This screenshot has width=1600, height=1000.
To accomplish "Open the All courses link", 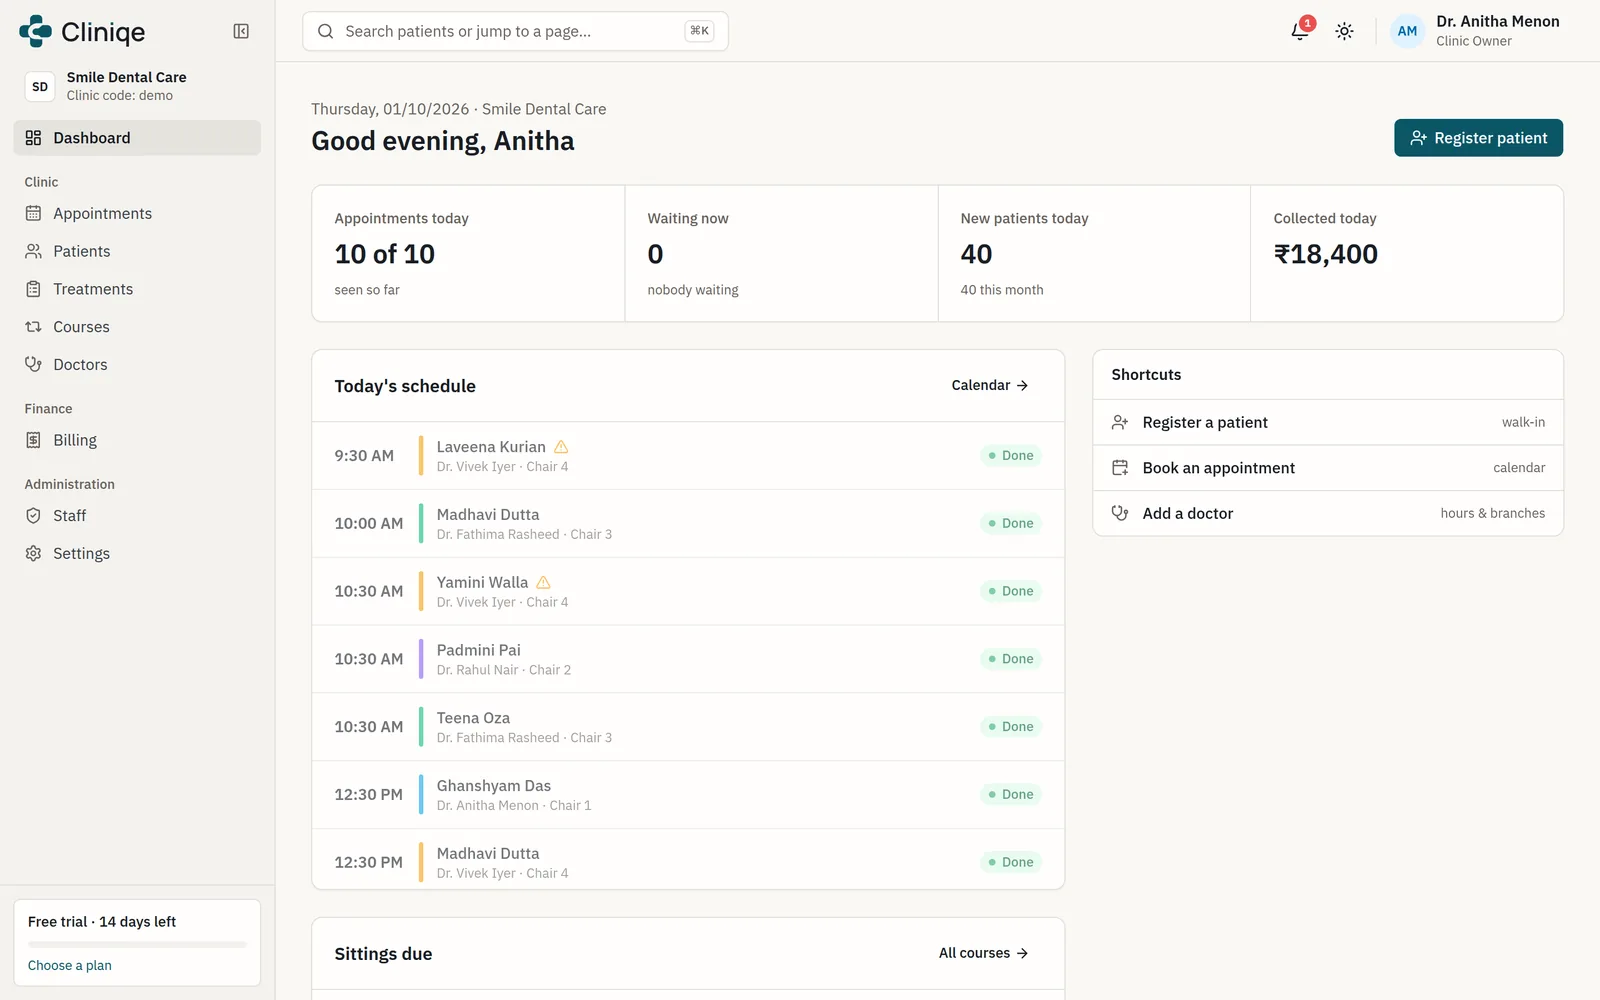I will [984, 953].
